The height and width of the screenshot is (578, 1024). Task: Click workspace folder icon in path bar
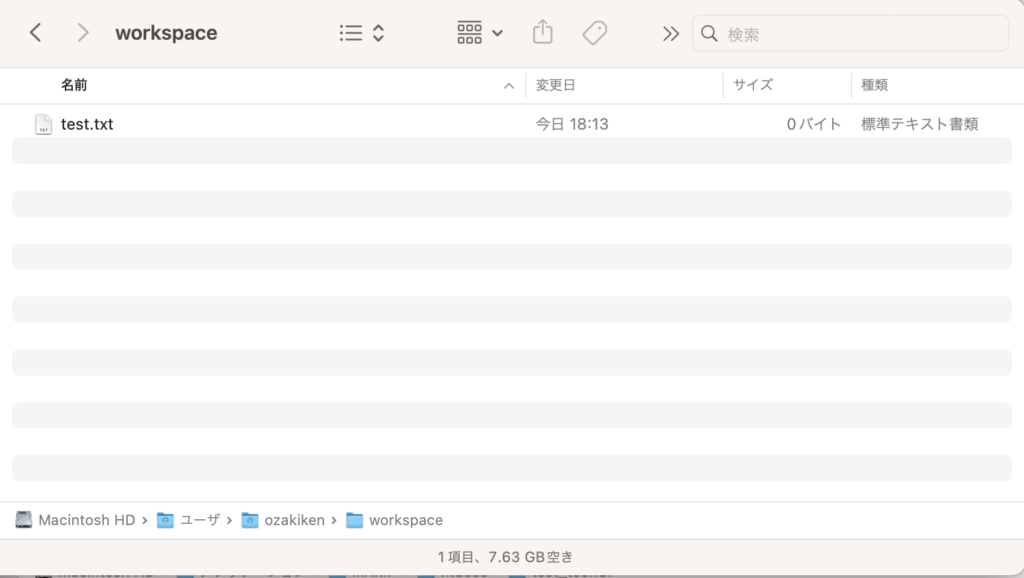coord(354,520)
